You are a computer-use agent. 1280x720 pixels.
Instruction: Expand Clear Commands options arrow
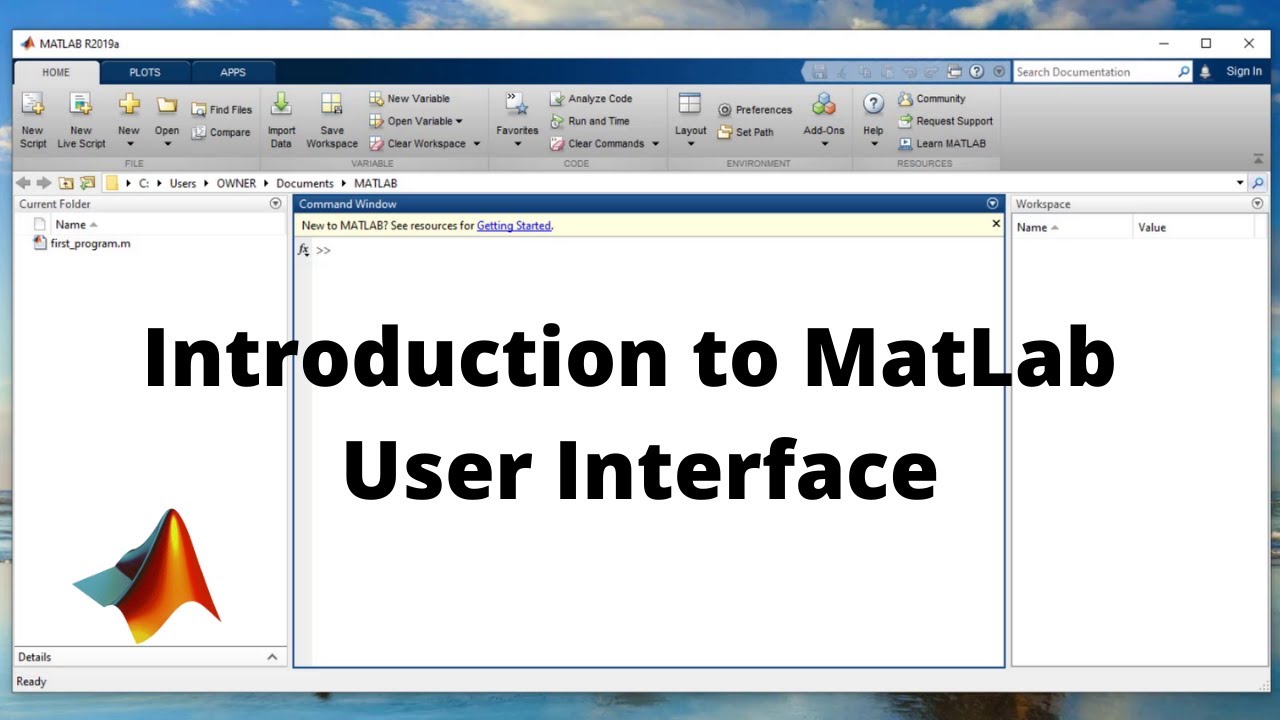coord(656,143)
